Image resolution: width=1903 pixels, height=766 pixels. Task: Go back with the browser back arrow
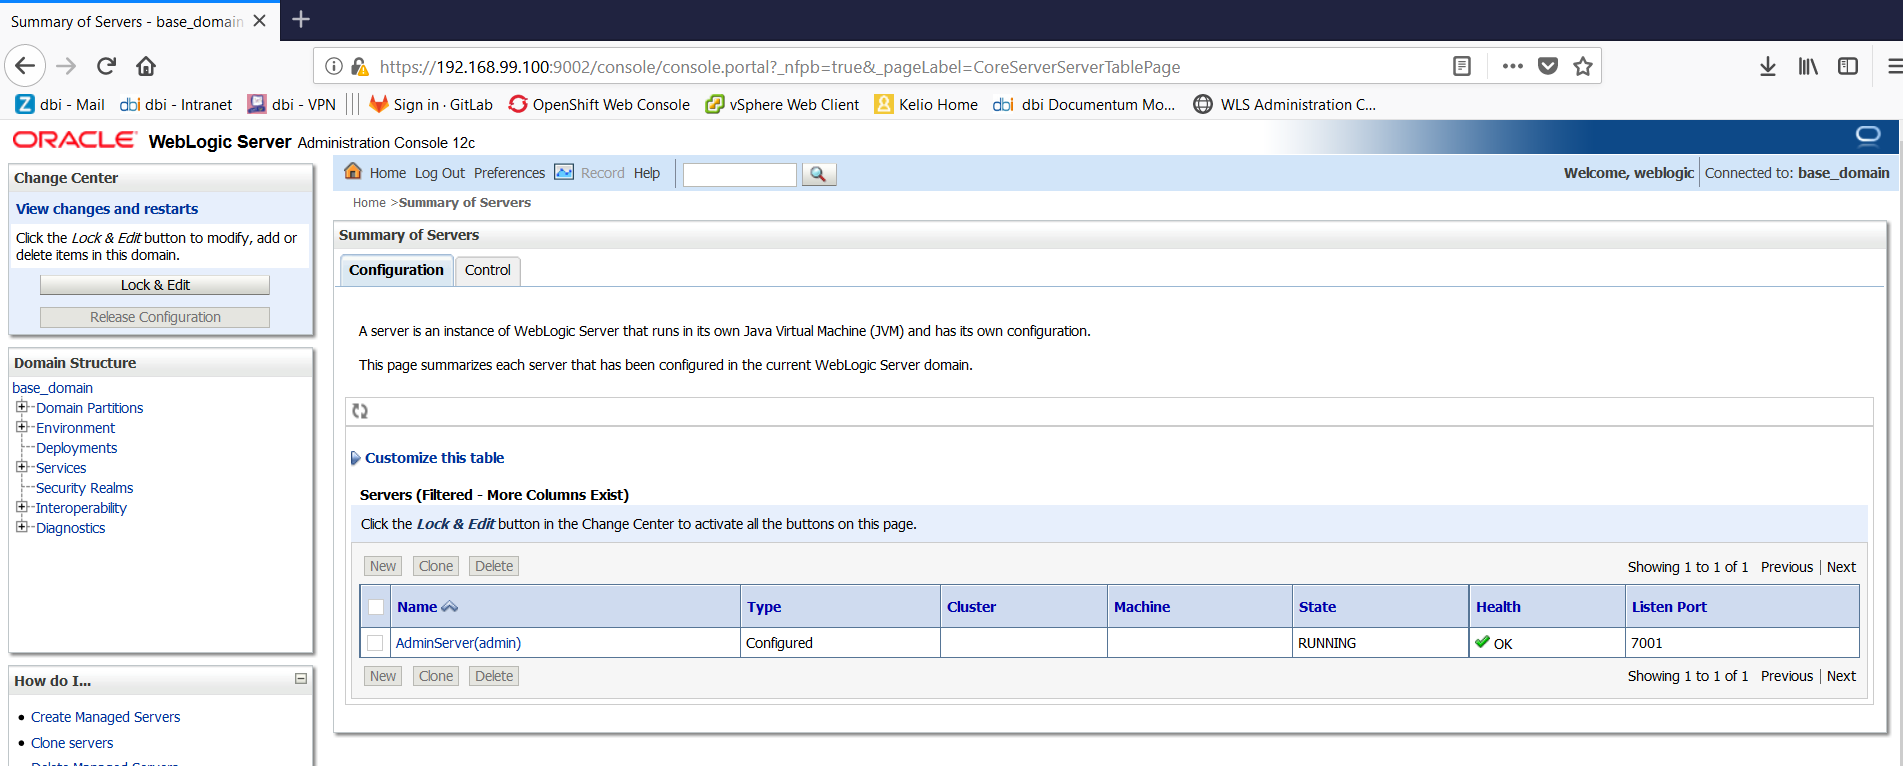click(x=25, y=66)
